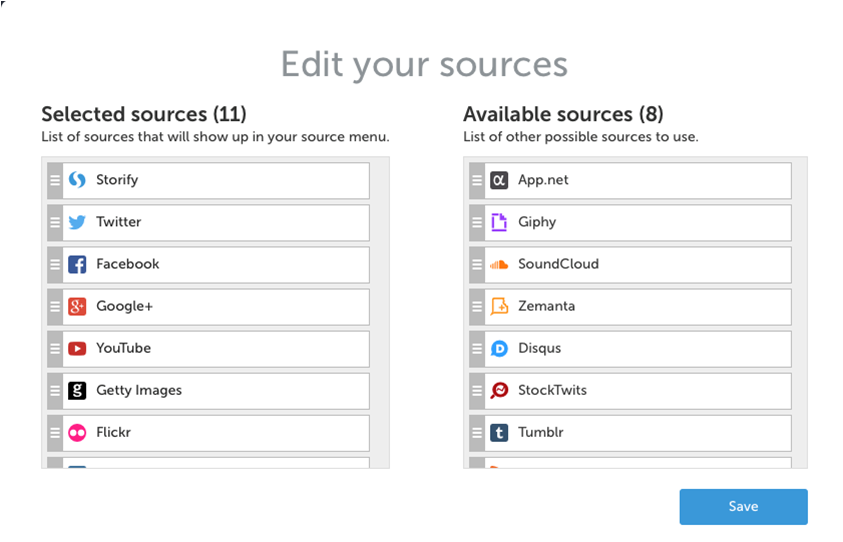Click the App.net alpha icon

point(499,181)
